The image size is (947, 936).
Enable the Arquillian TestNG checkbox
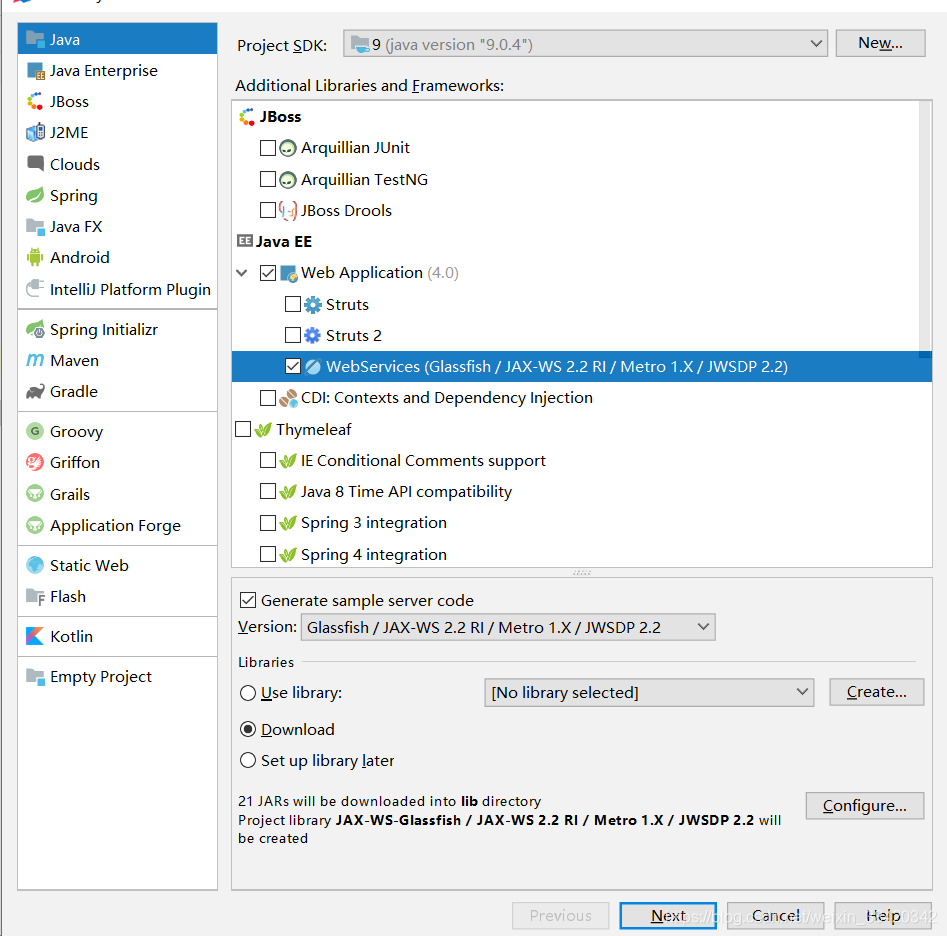[268, 179]
